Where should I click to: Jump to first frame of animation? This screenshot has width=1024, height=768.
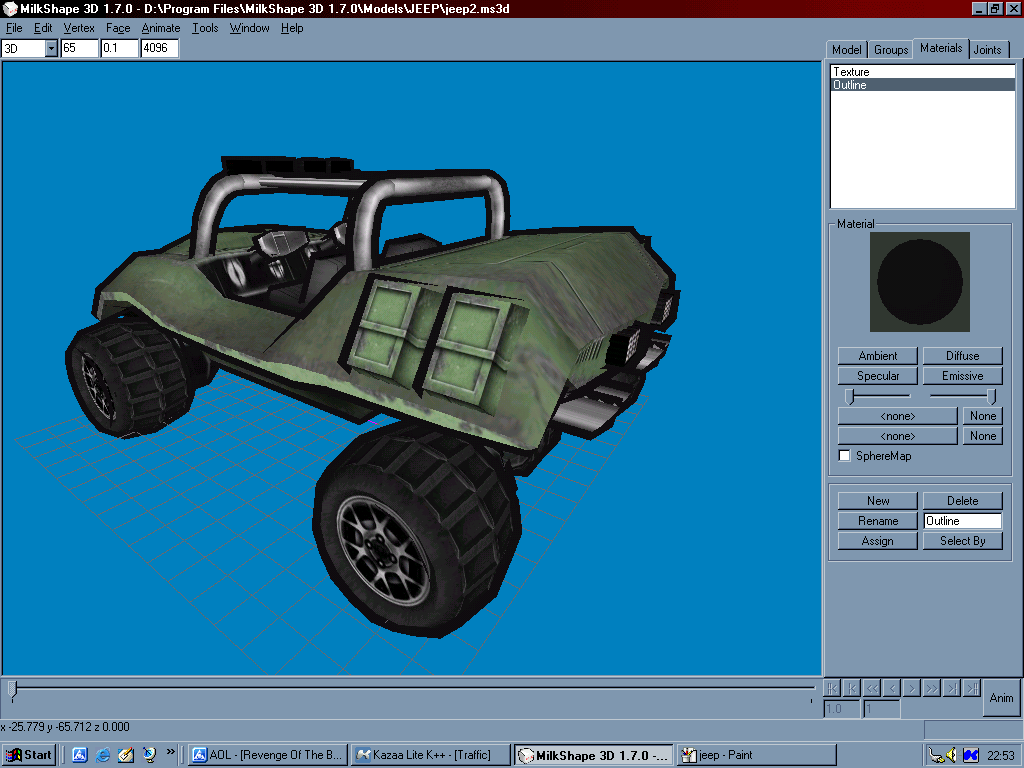click(831, 688)
